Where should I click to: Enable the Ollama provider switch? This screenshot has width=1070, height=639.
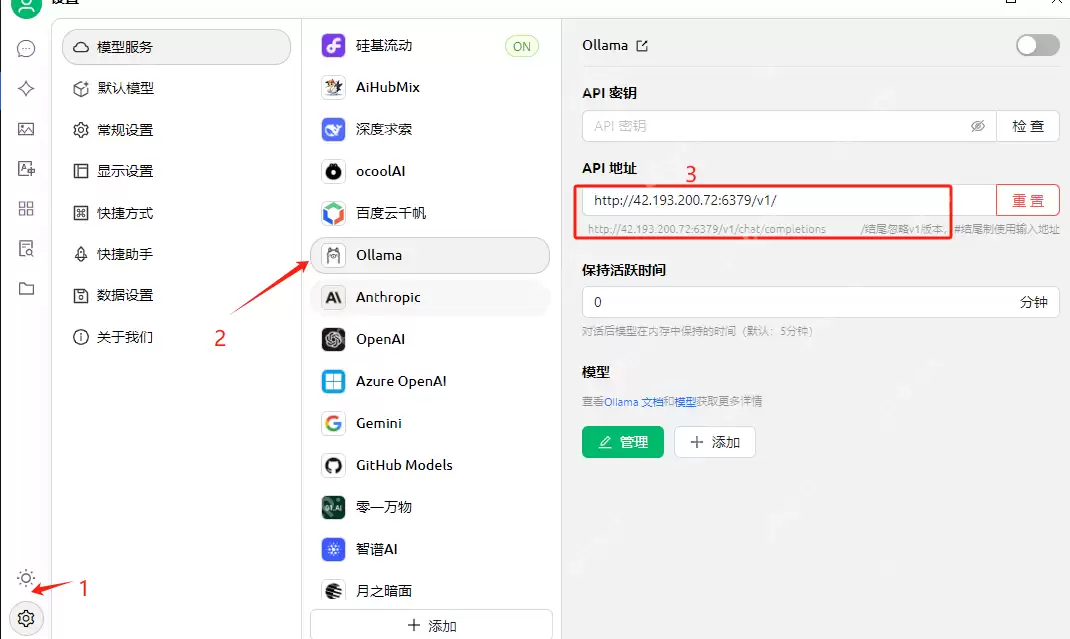1036,45
